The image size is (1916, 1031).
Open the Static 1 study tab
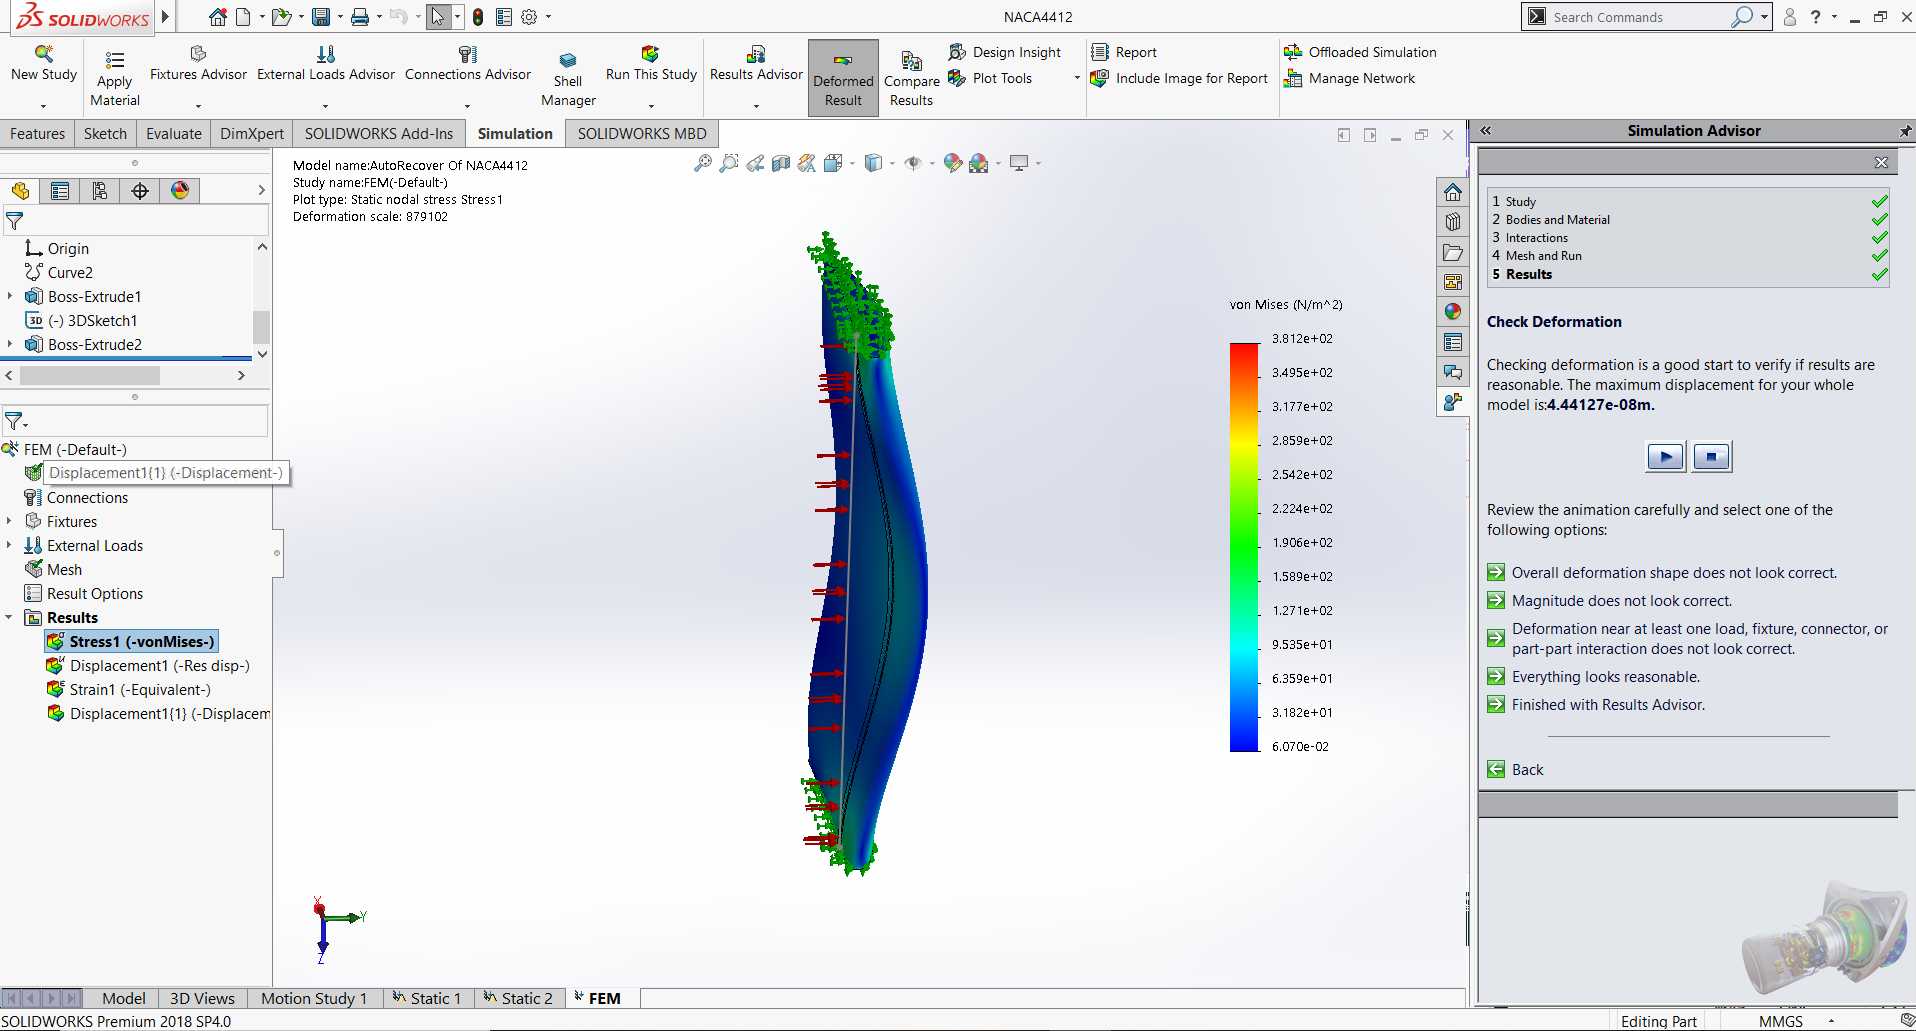point(428,998)
